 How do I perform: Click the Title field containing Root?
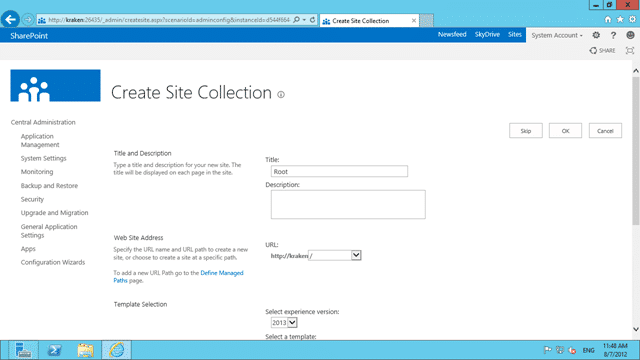pyautogui.click(x=339, y=171)
